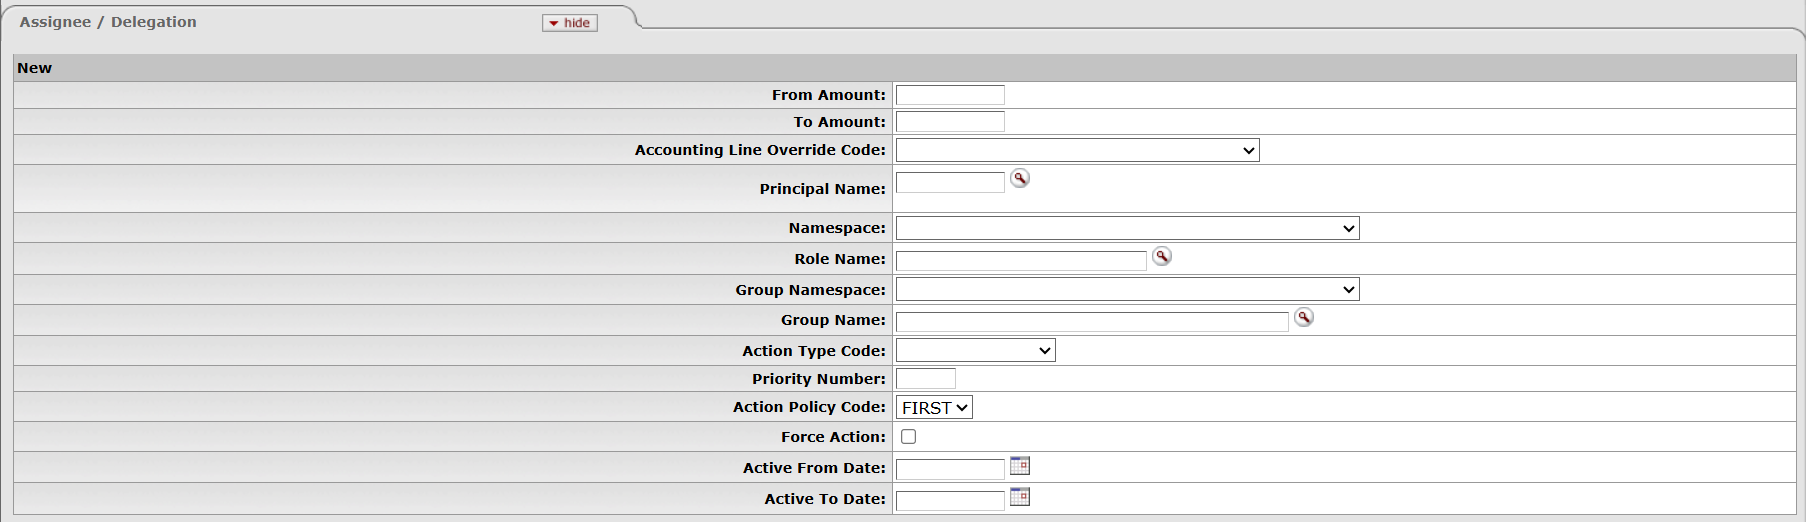1806x522 pixels.
Task: Select the Assignee / Delegation tab title
Action: click(x=108, y=22)
